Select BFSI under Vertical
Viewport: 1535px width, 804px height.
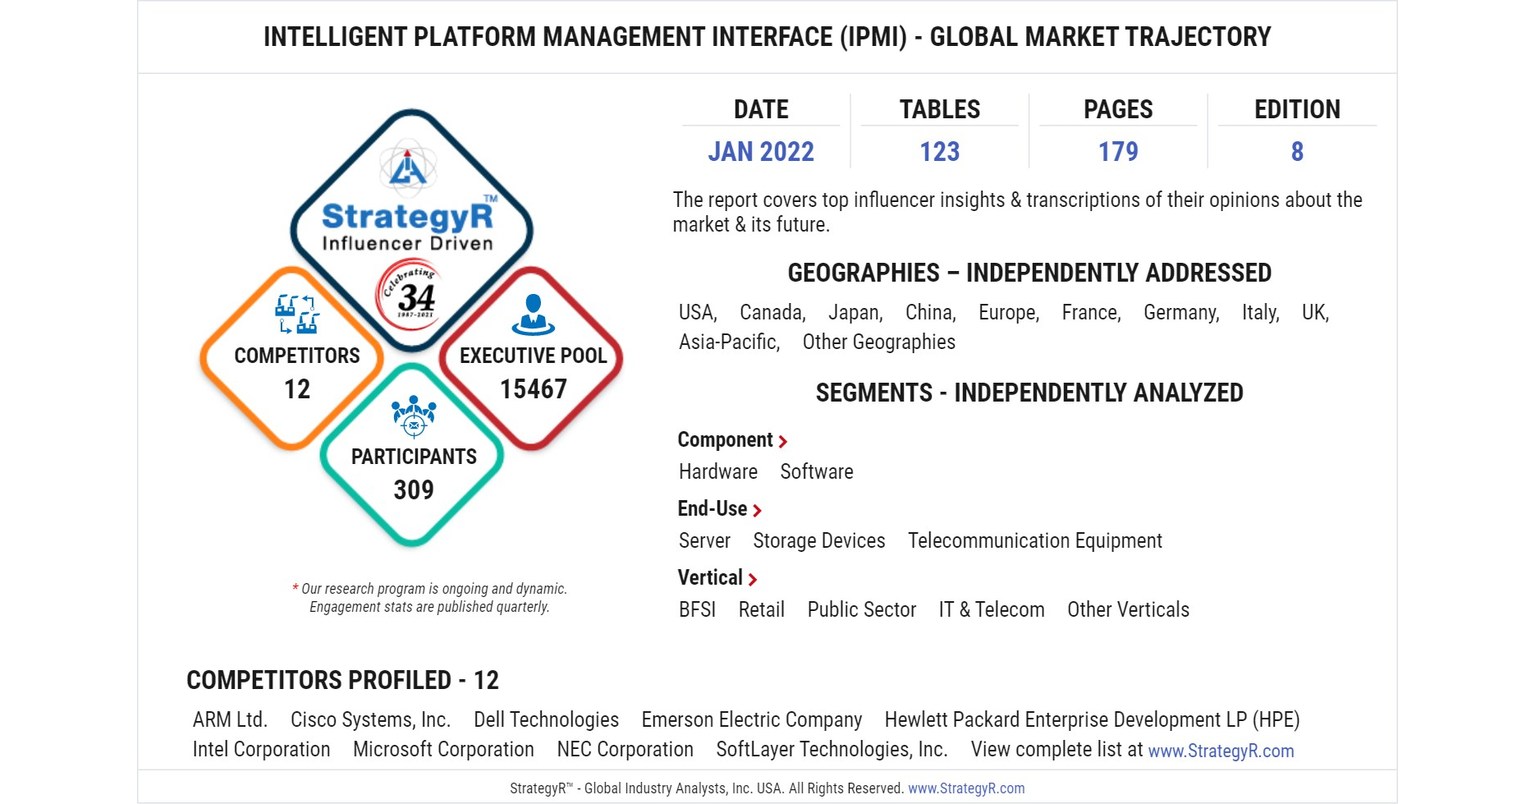tap(697, 609)
